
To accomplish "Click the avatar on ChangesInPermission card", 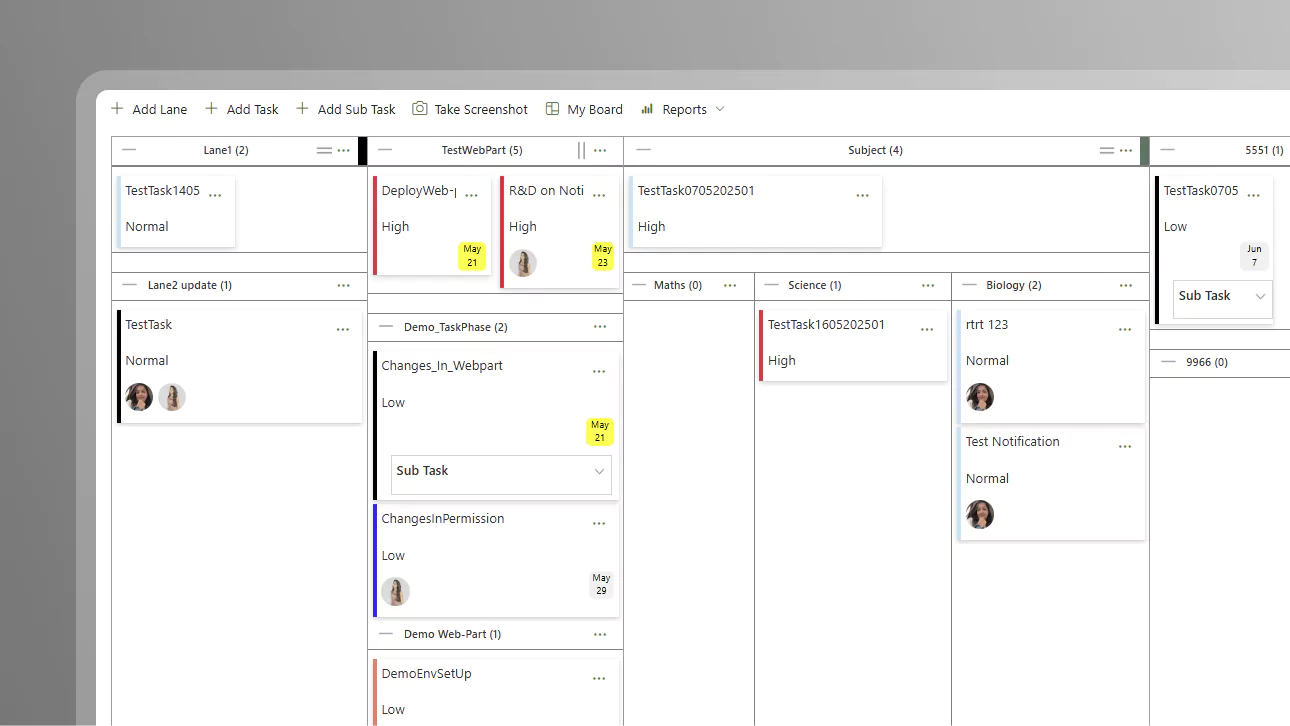I will [396, 591].
